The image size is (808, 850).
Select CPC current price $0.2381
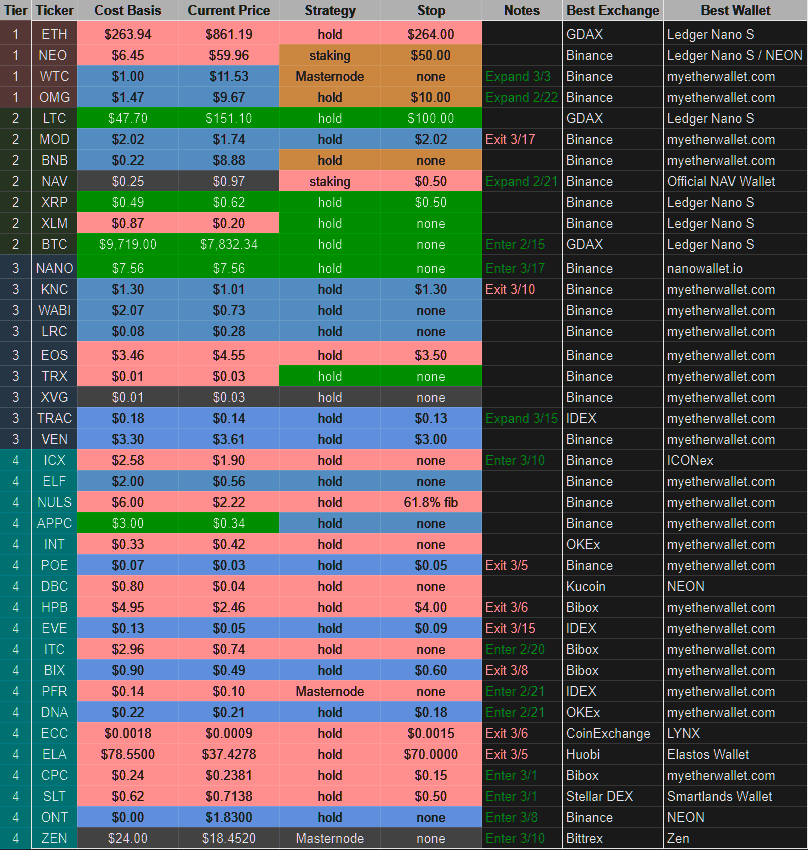[229, 775]
